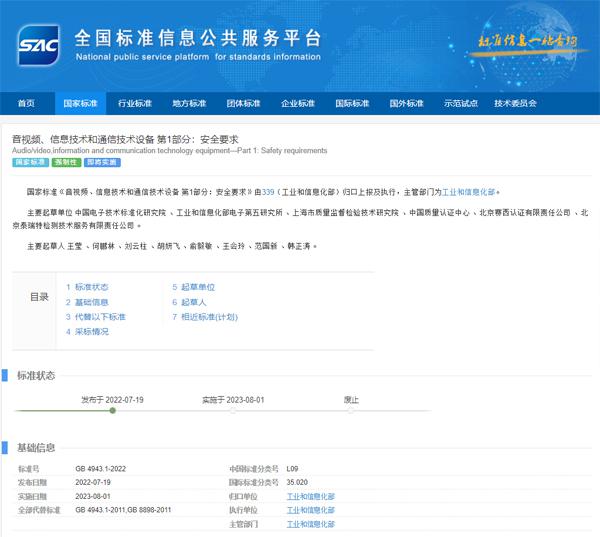Open the 技术委员会 menu item

coord(515,103)
